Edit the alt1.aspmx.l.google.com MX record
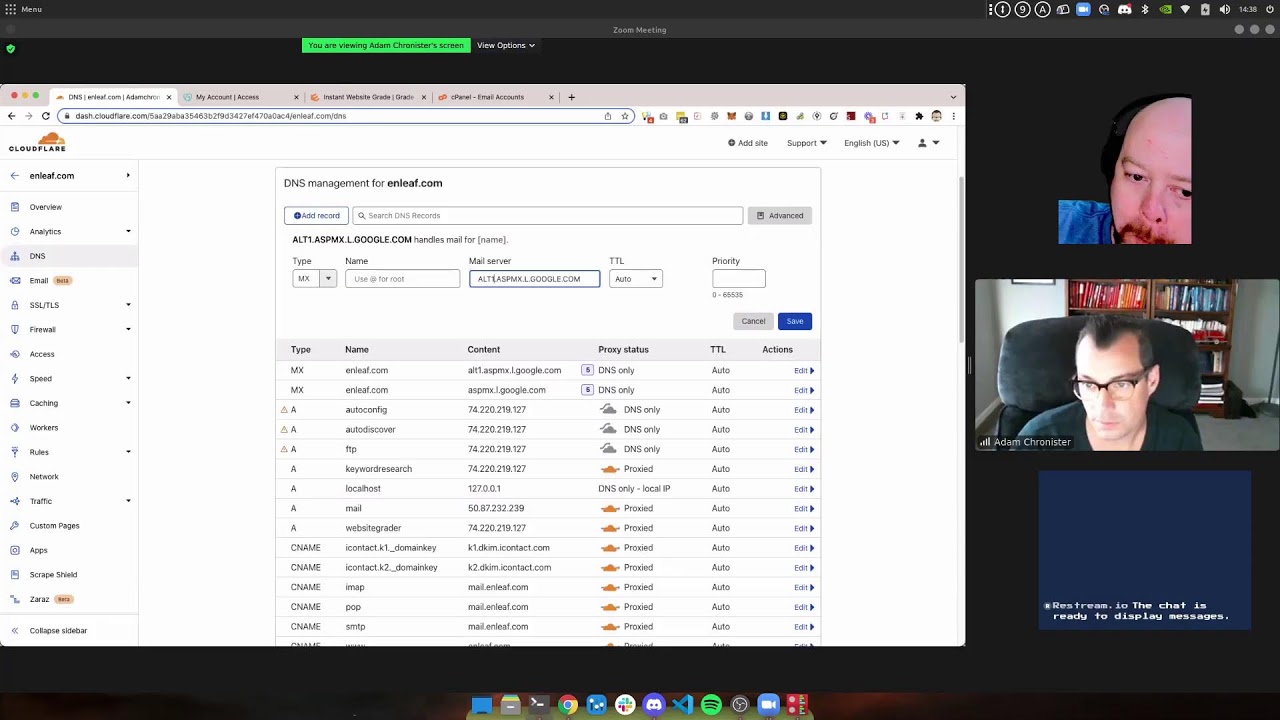This screenshot has width=1280, height=720. click(804, 371)
